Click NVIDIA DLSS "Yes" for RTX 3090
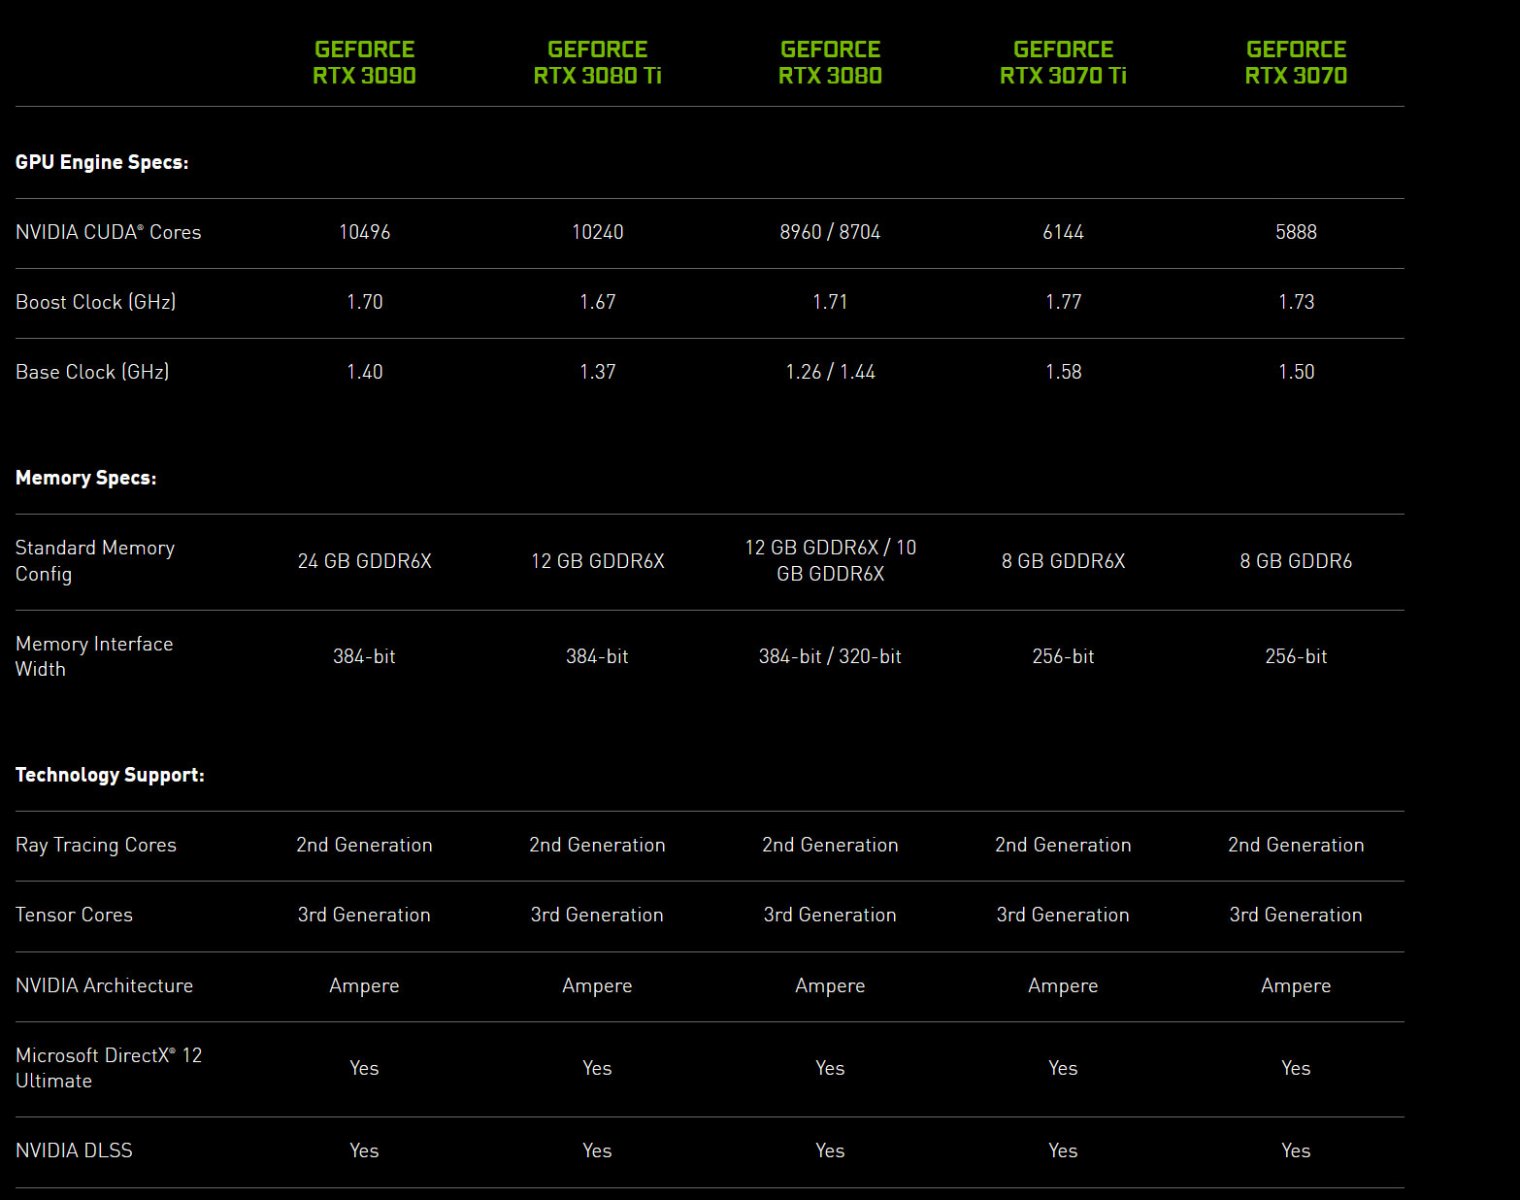The image size is (1520, 1200). coord(364,1151)
